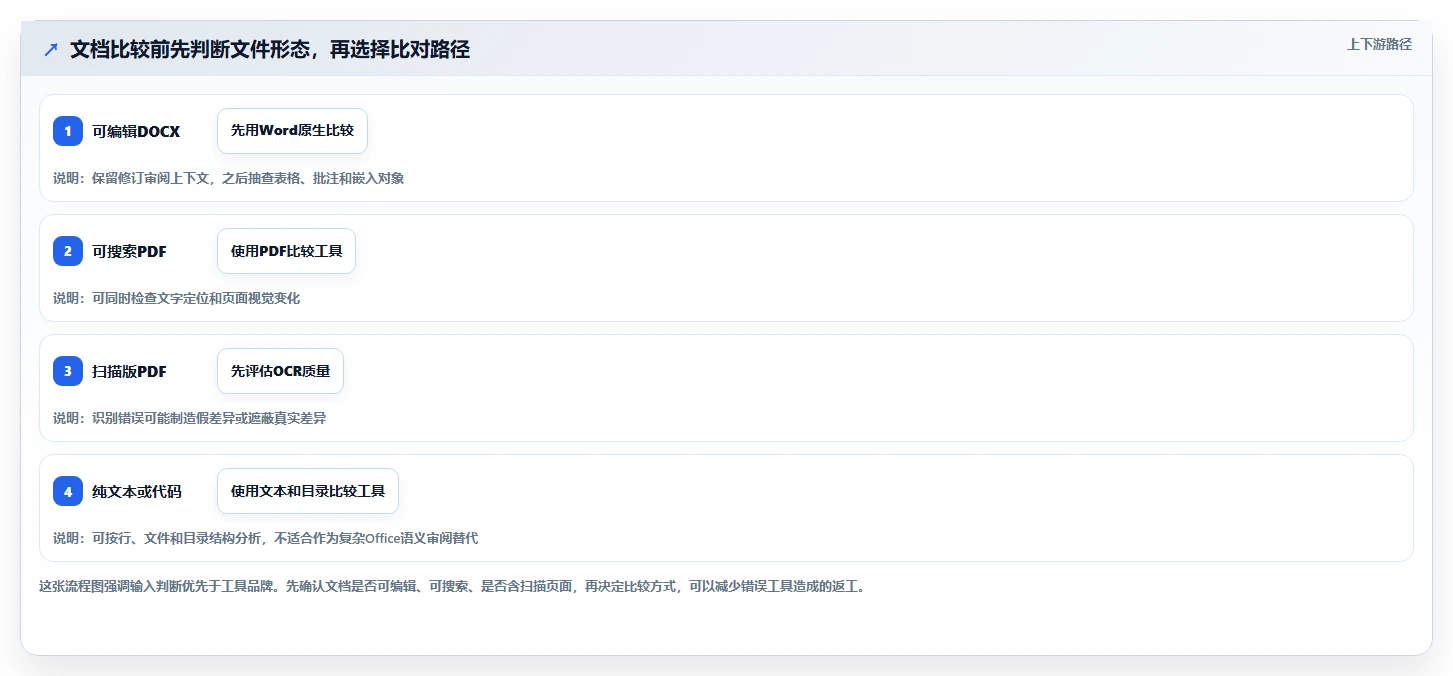Viewport: 1453px width, 676px height.
Task: Click the 上下游路径 label in the header
Action: 1379,44
